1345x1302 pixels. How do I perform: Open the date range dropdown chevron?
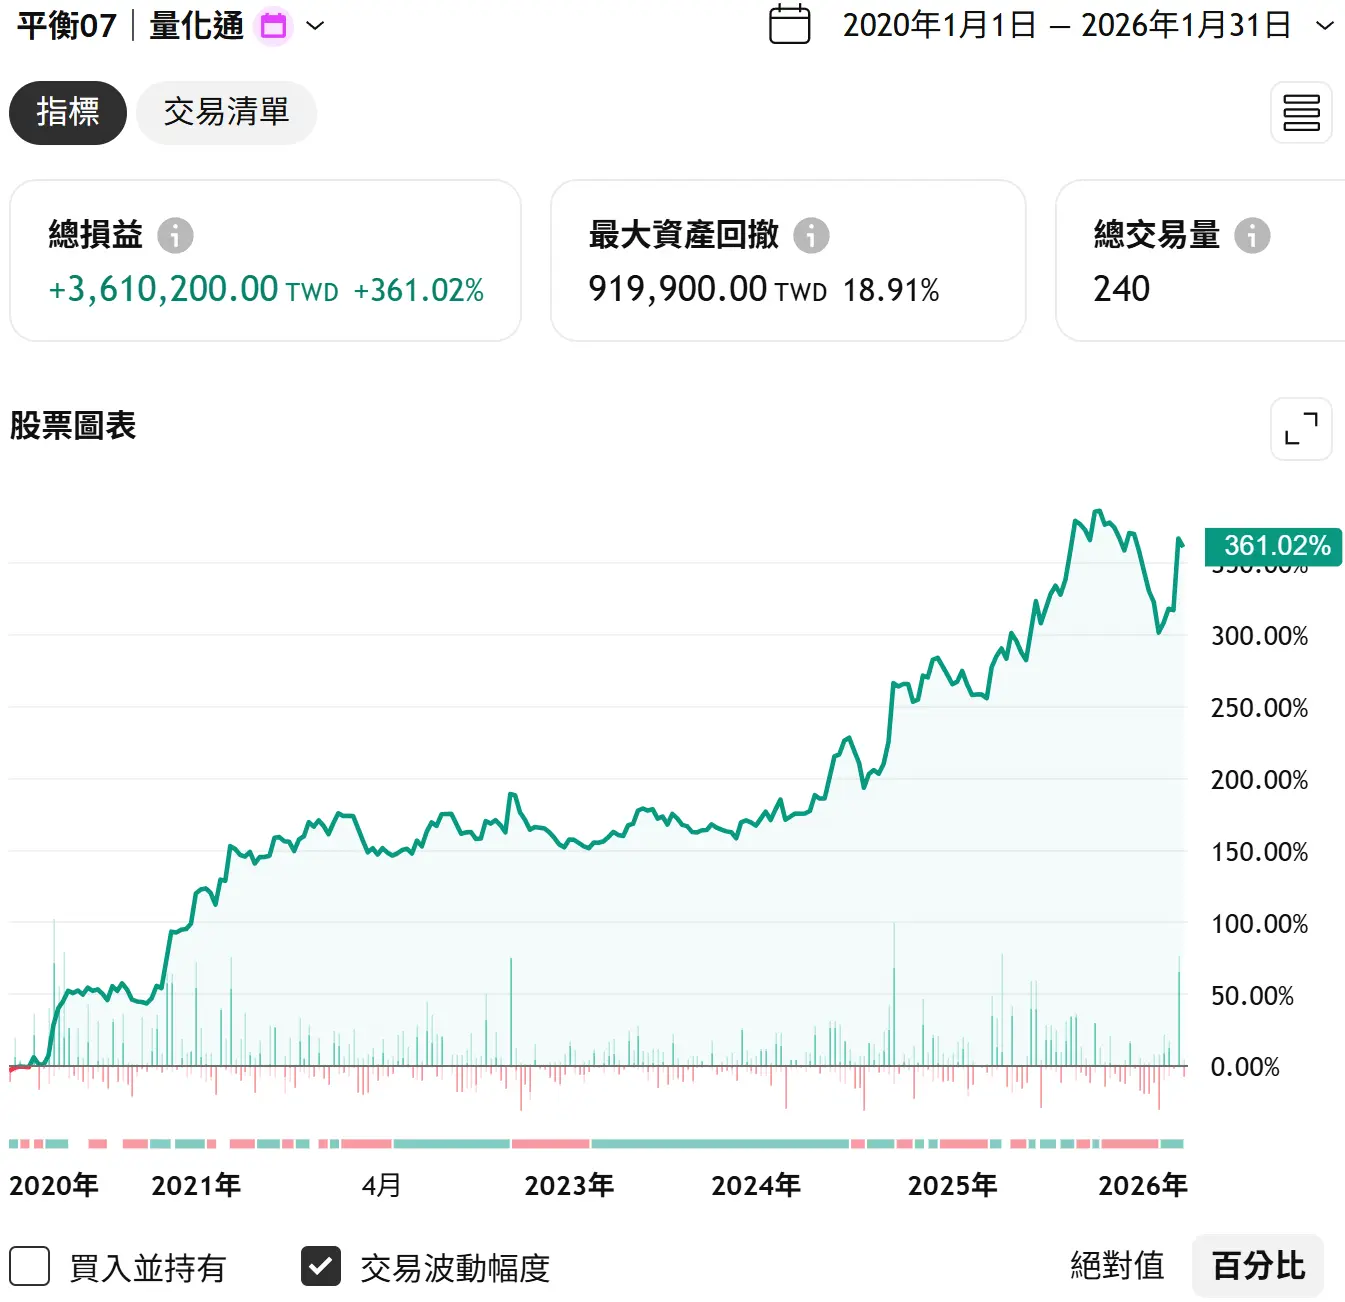point(1324,26)
